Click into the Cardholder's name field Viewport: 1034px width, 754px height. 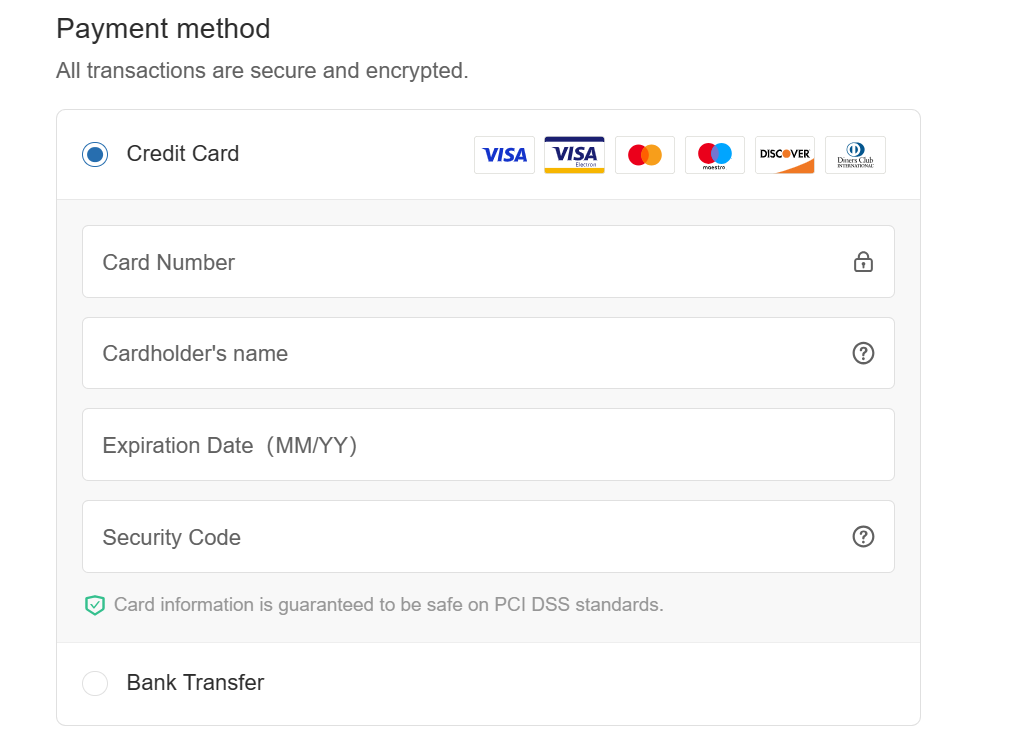460,353
